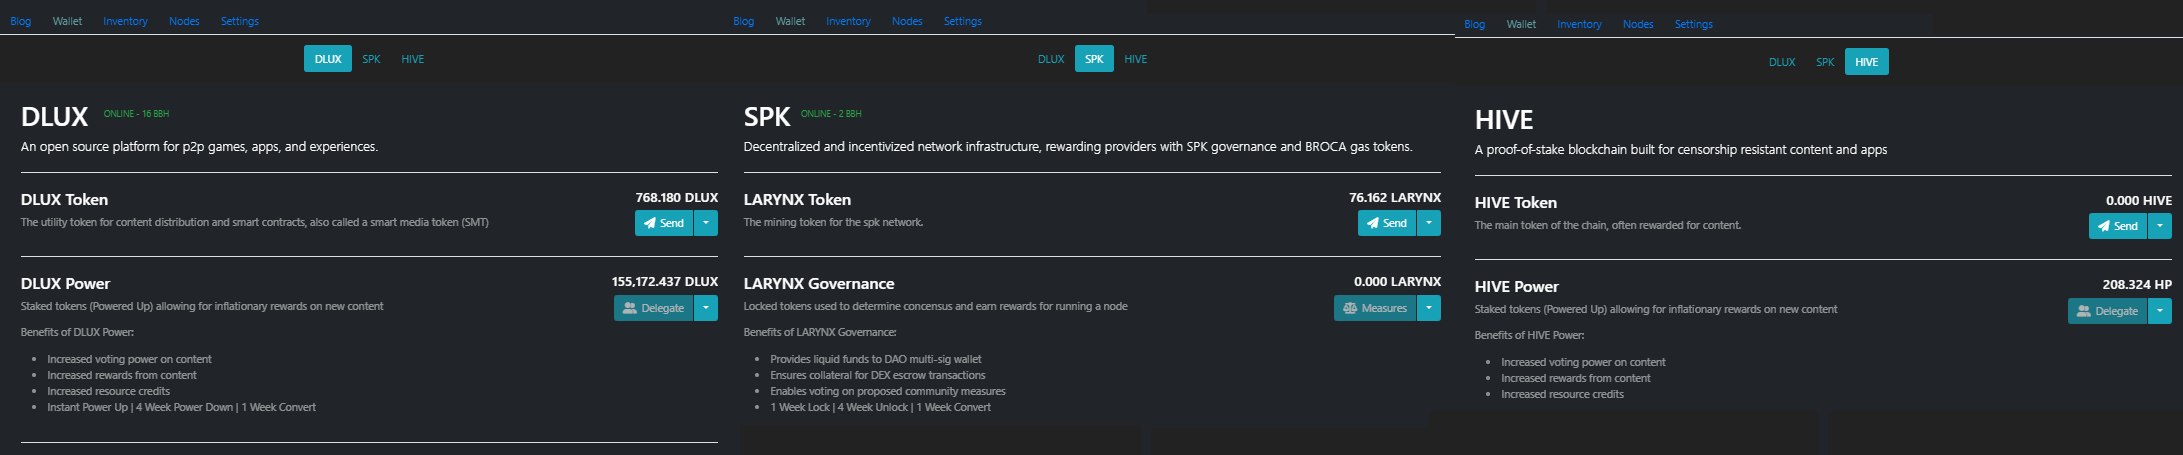Open Inventory in the DLUX view's top navigation
The image size is (2183, 455).
coord(125,21)
